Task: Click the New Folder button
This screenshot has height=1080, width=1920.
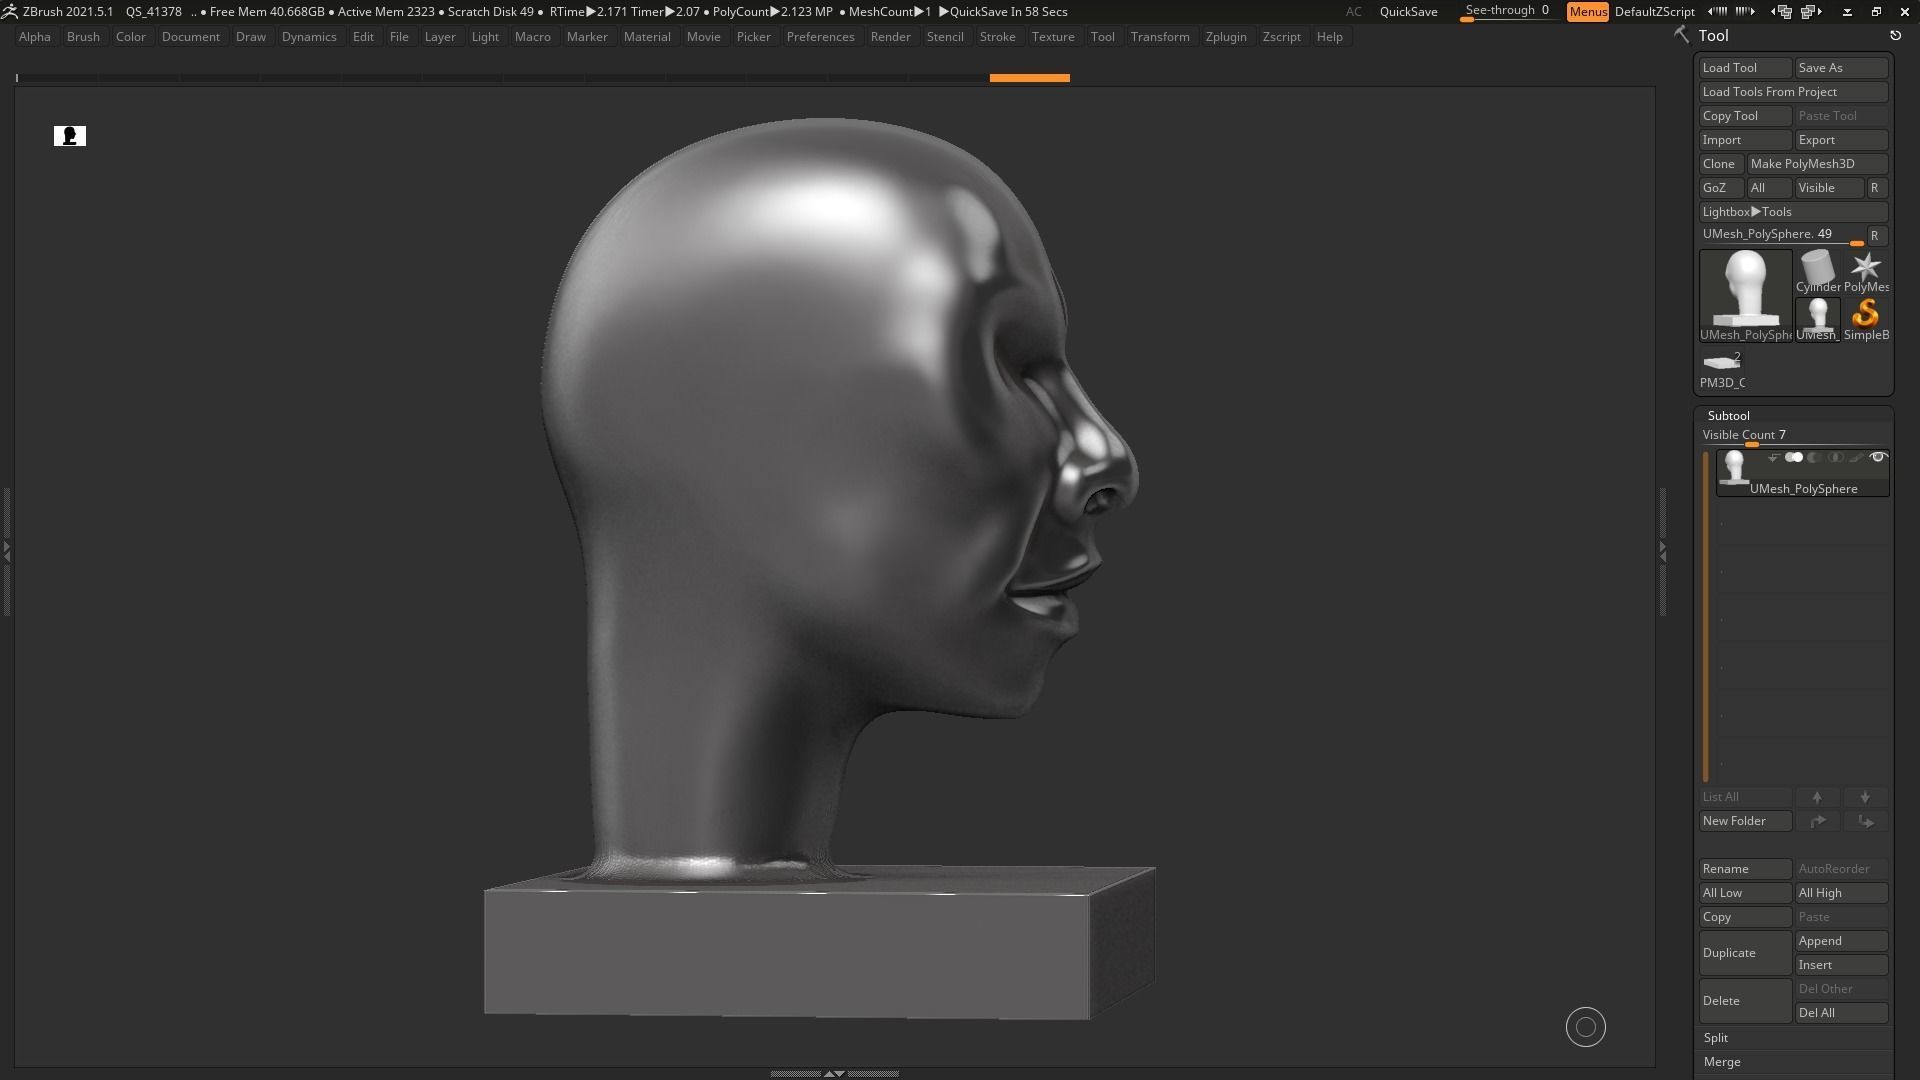Action: (x=1745, y=821)
